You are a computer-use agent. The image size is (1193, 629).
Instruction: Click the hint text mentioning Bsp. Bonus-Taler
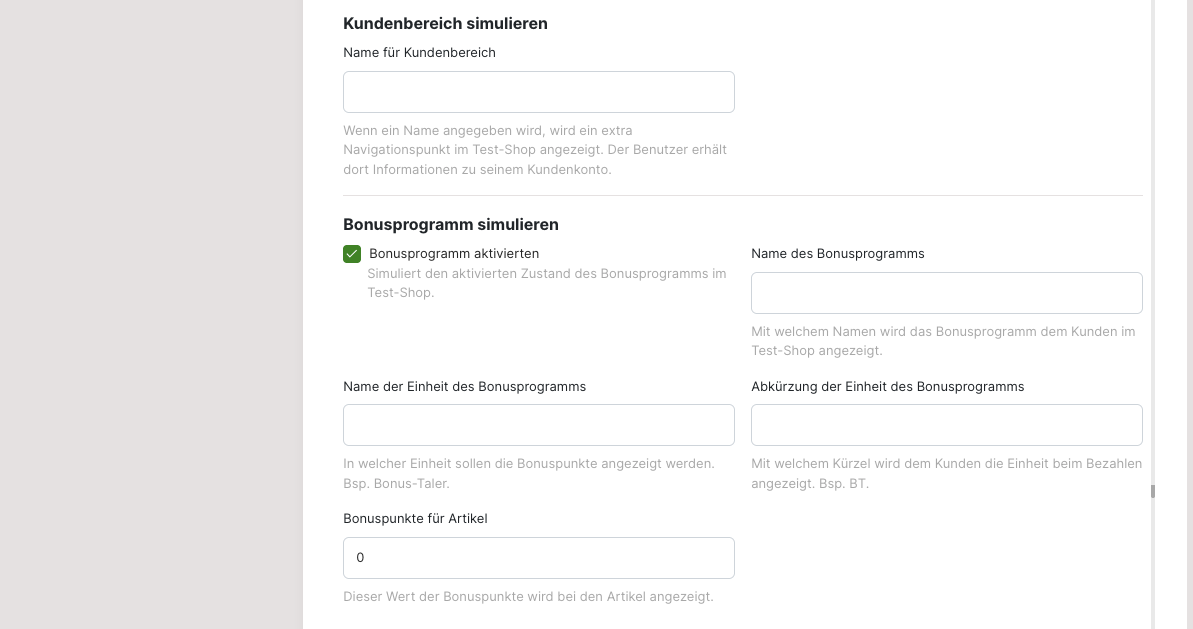[528, 473]
